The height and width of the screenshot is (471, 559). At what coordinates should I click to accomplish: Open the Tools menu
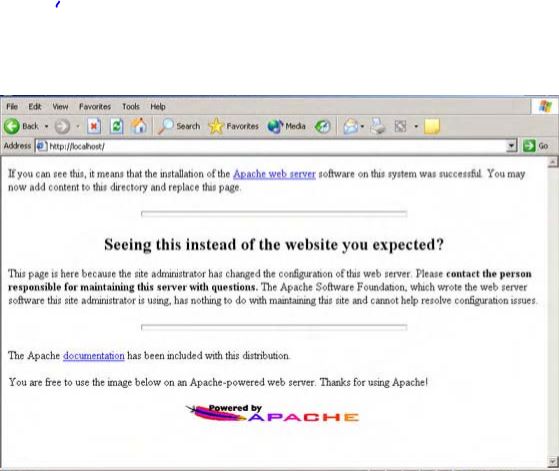coord(131,107)
